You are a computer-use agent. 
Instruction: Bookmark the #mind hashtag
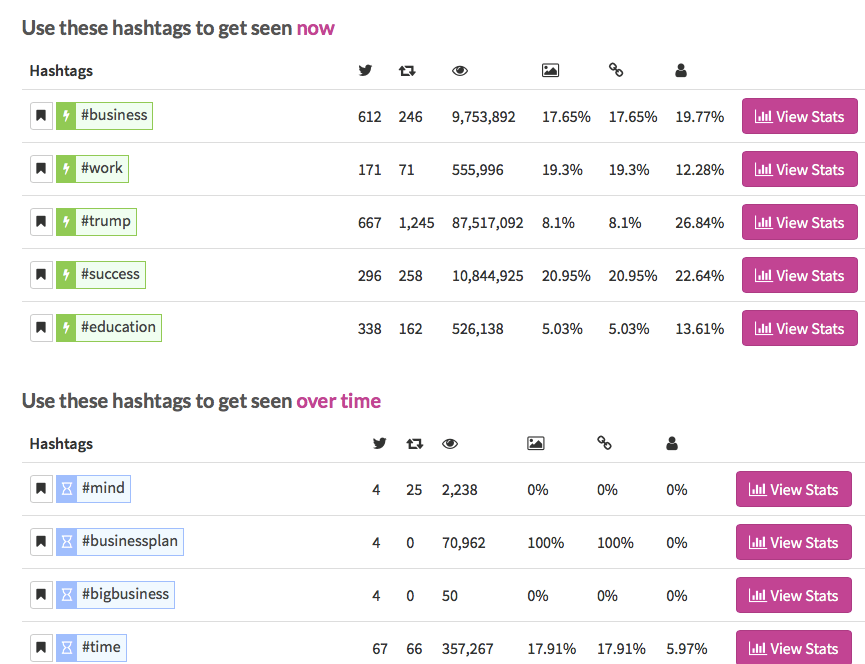coord(41,489)
